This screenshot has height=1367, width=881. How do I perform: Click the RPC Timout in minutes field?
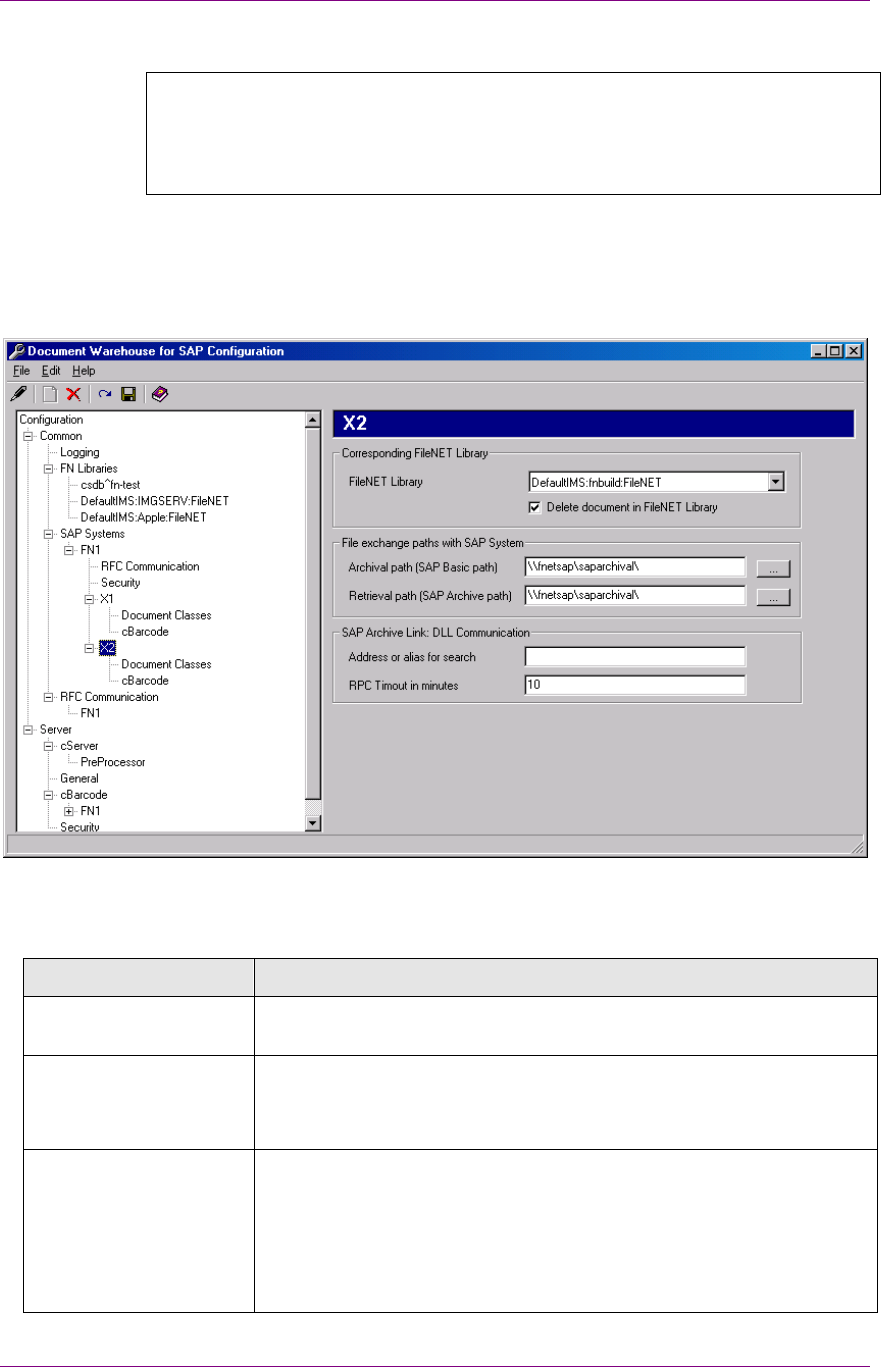[634, 686]
